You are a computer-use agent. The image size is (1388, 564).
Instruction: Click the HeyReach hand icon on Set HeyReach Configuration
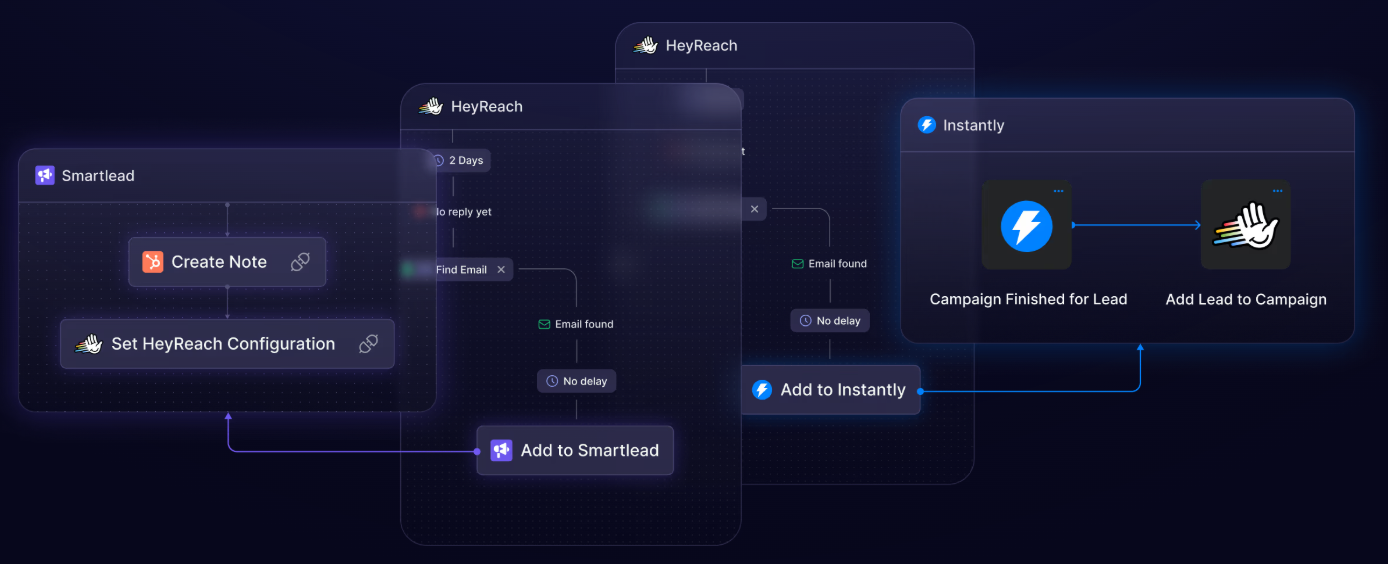tap(89, 344)
